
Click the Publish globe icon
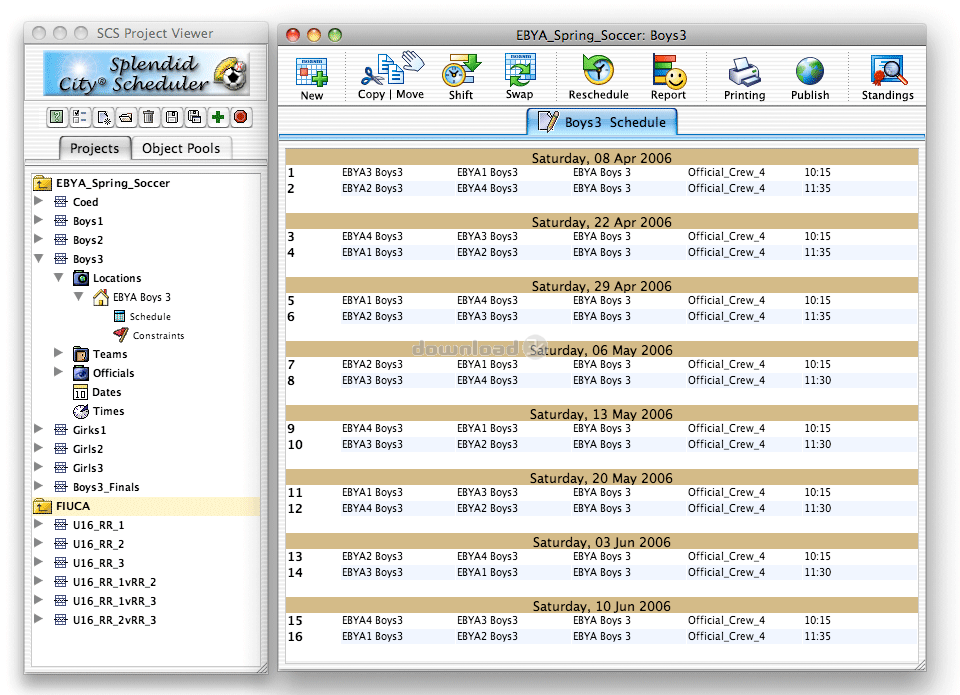pos(810,78)
